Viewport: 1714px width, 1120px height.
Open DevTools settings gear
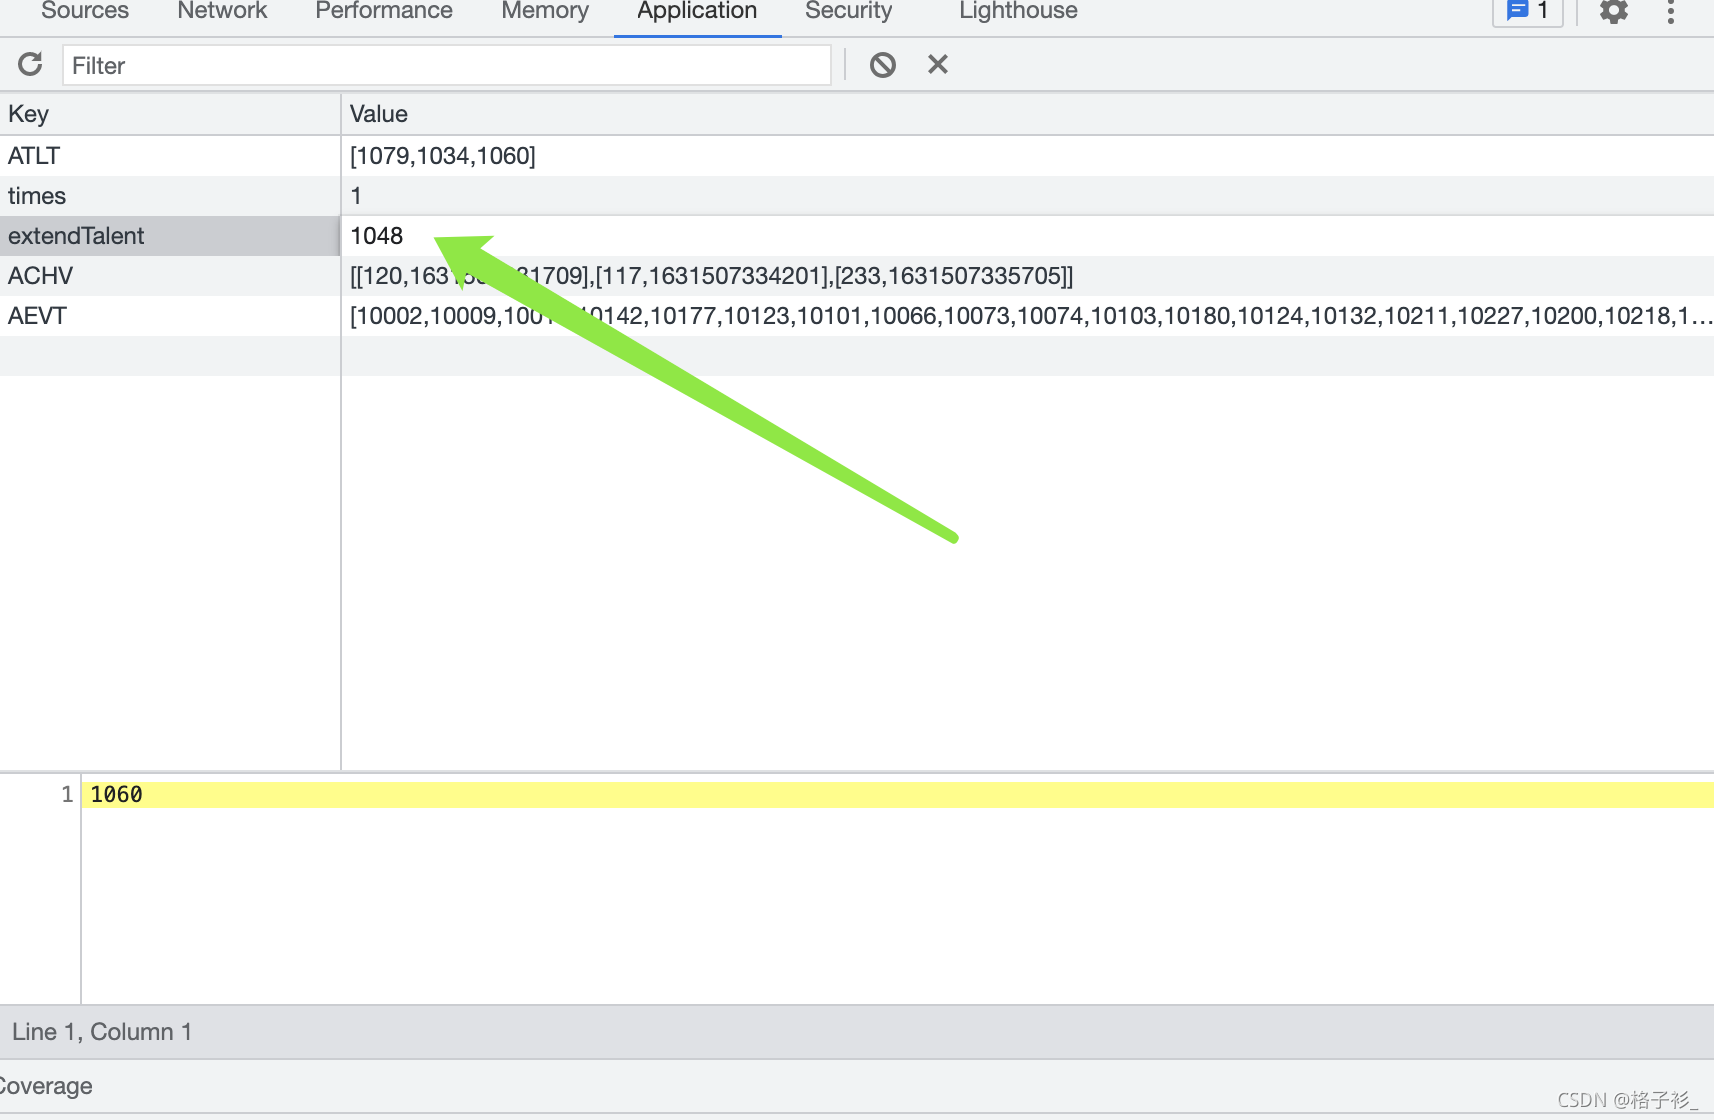[x=1614, y=11]
